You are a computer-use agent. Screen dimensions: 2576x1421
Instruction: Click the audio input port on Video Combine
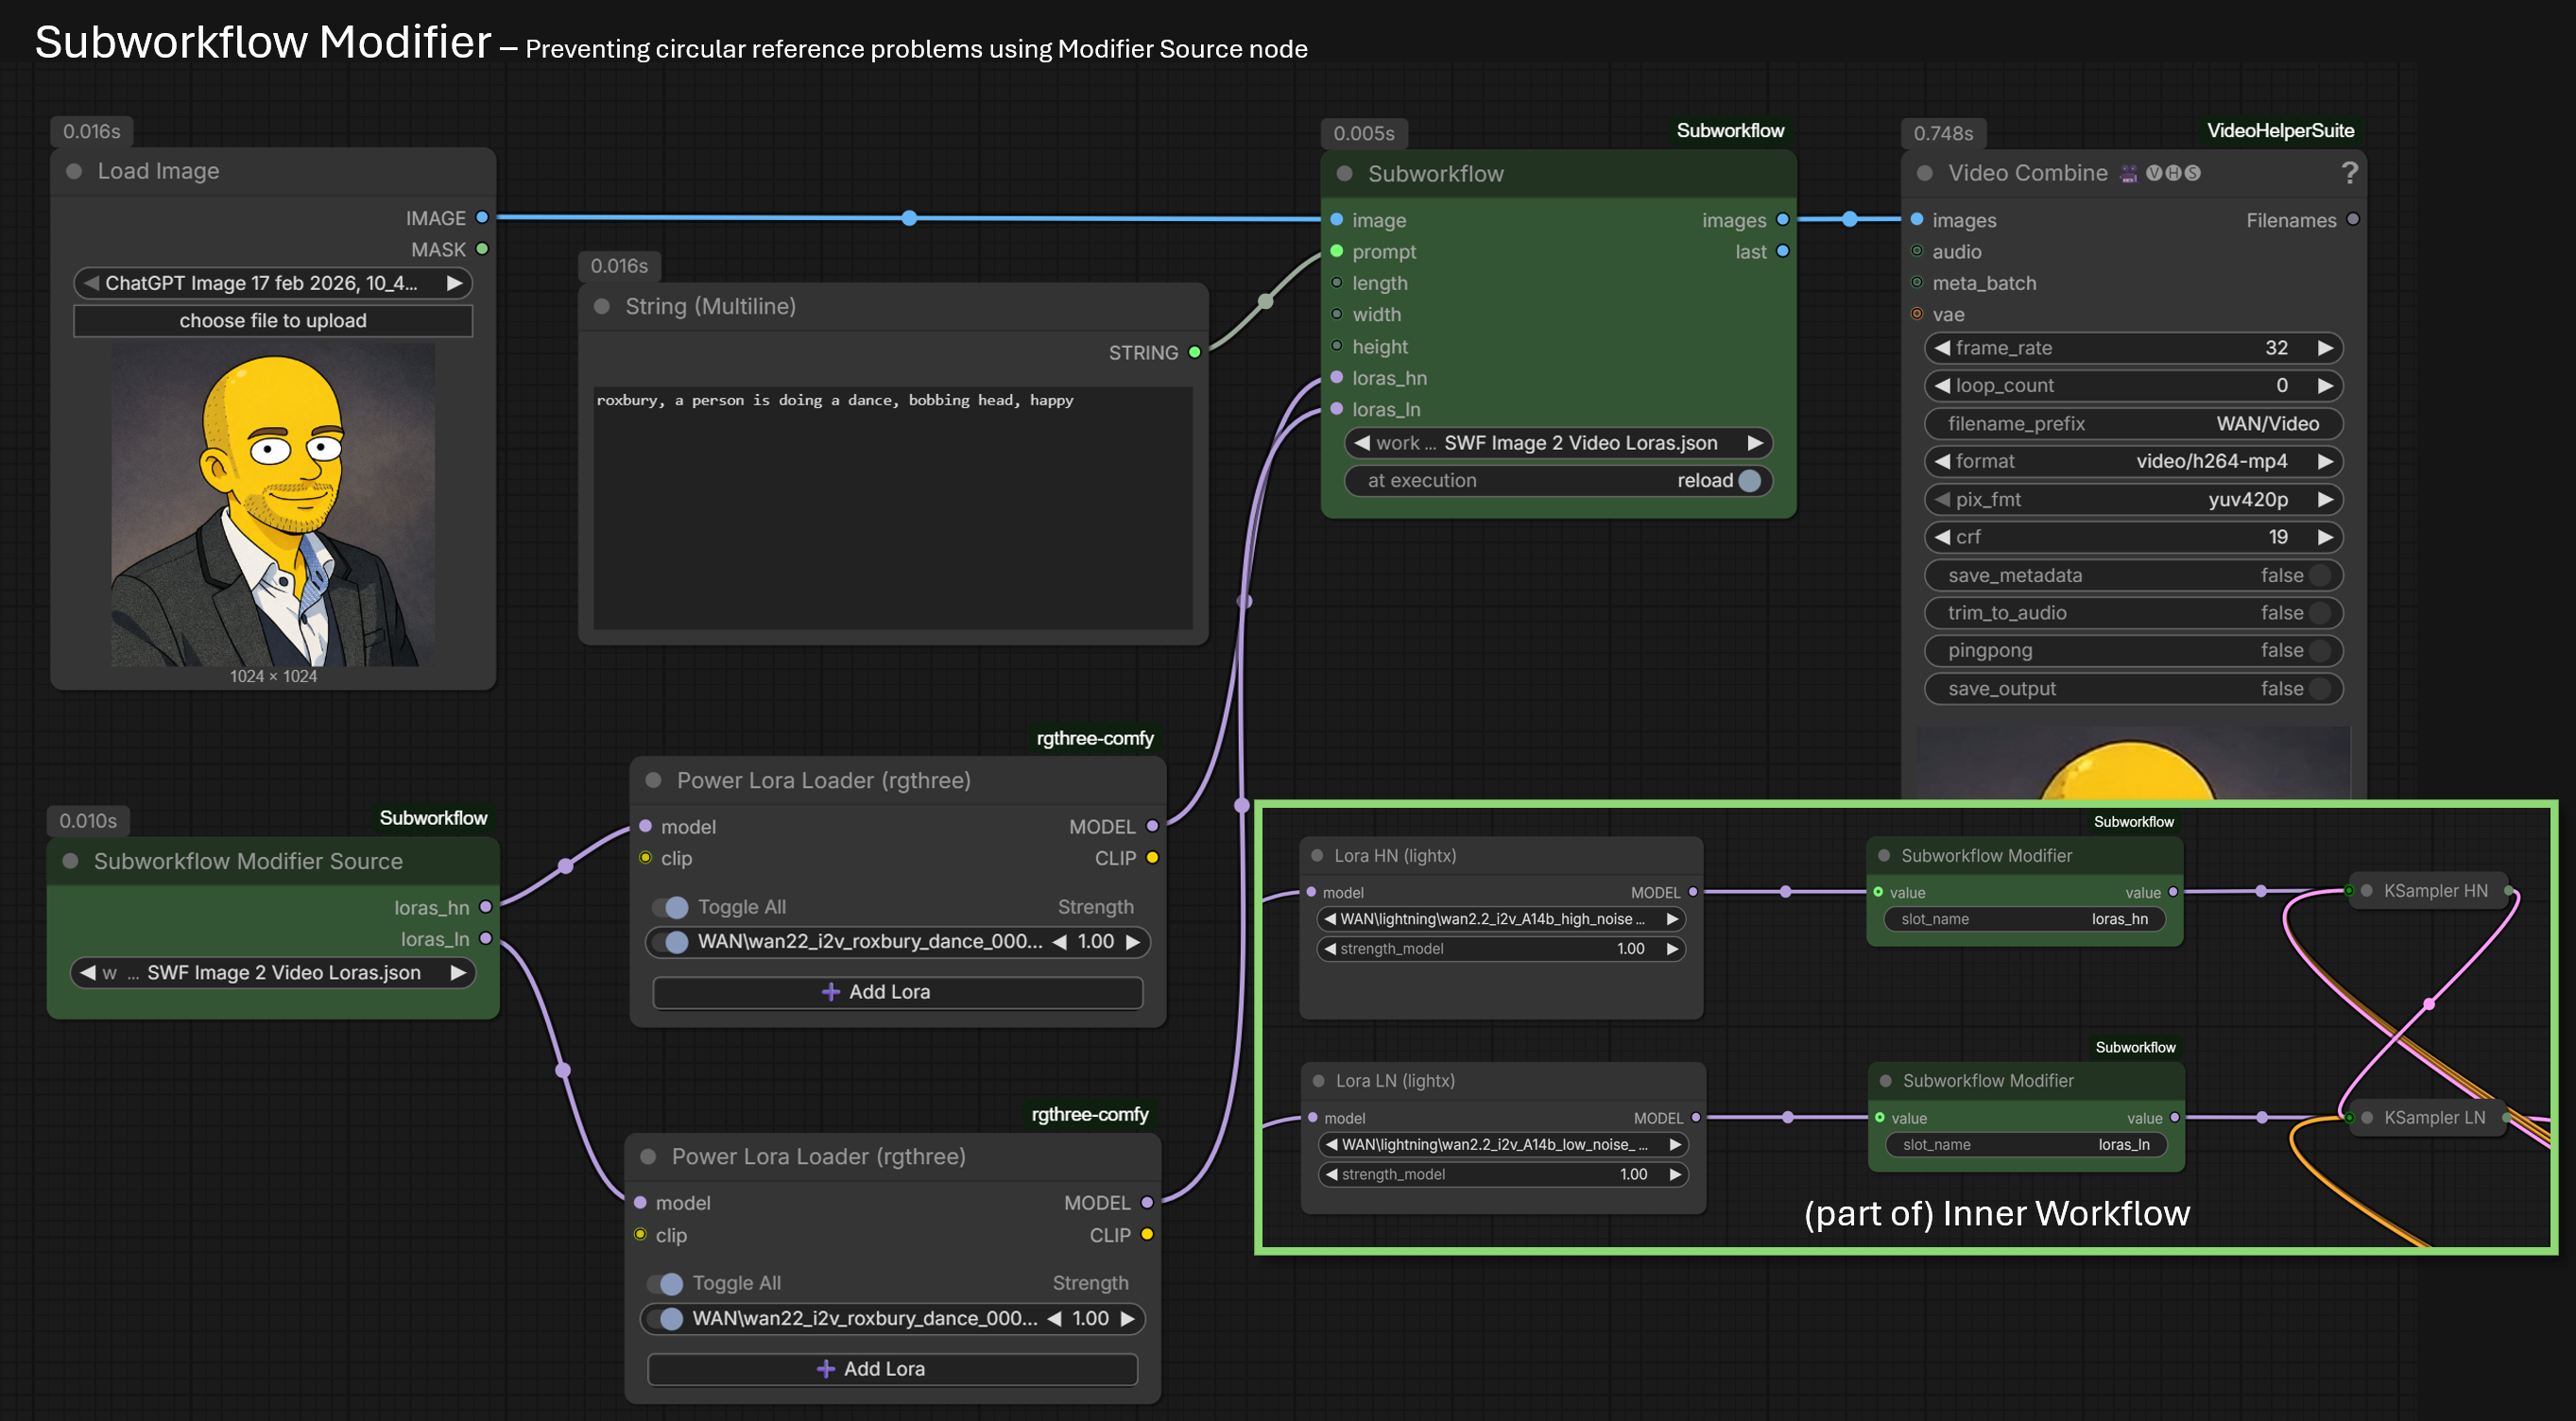pyautogui.click(x=1917, y=251)
